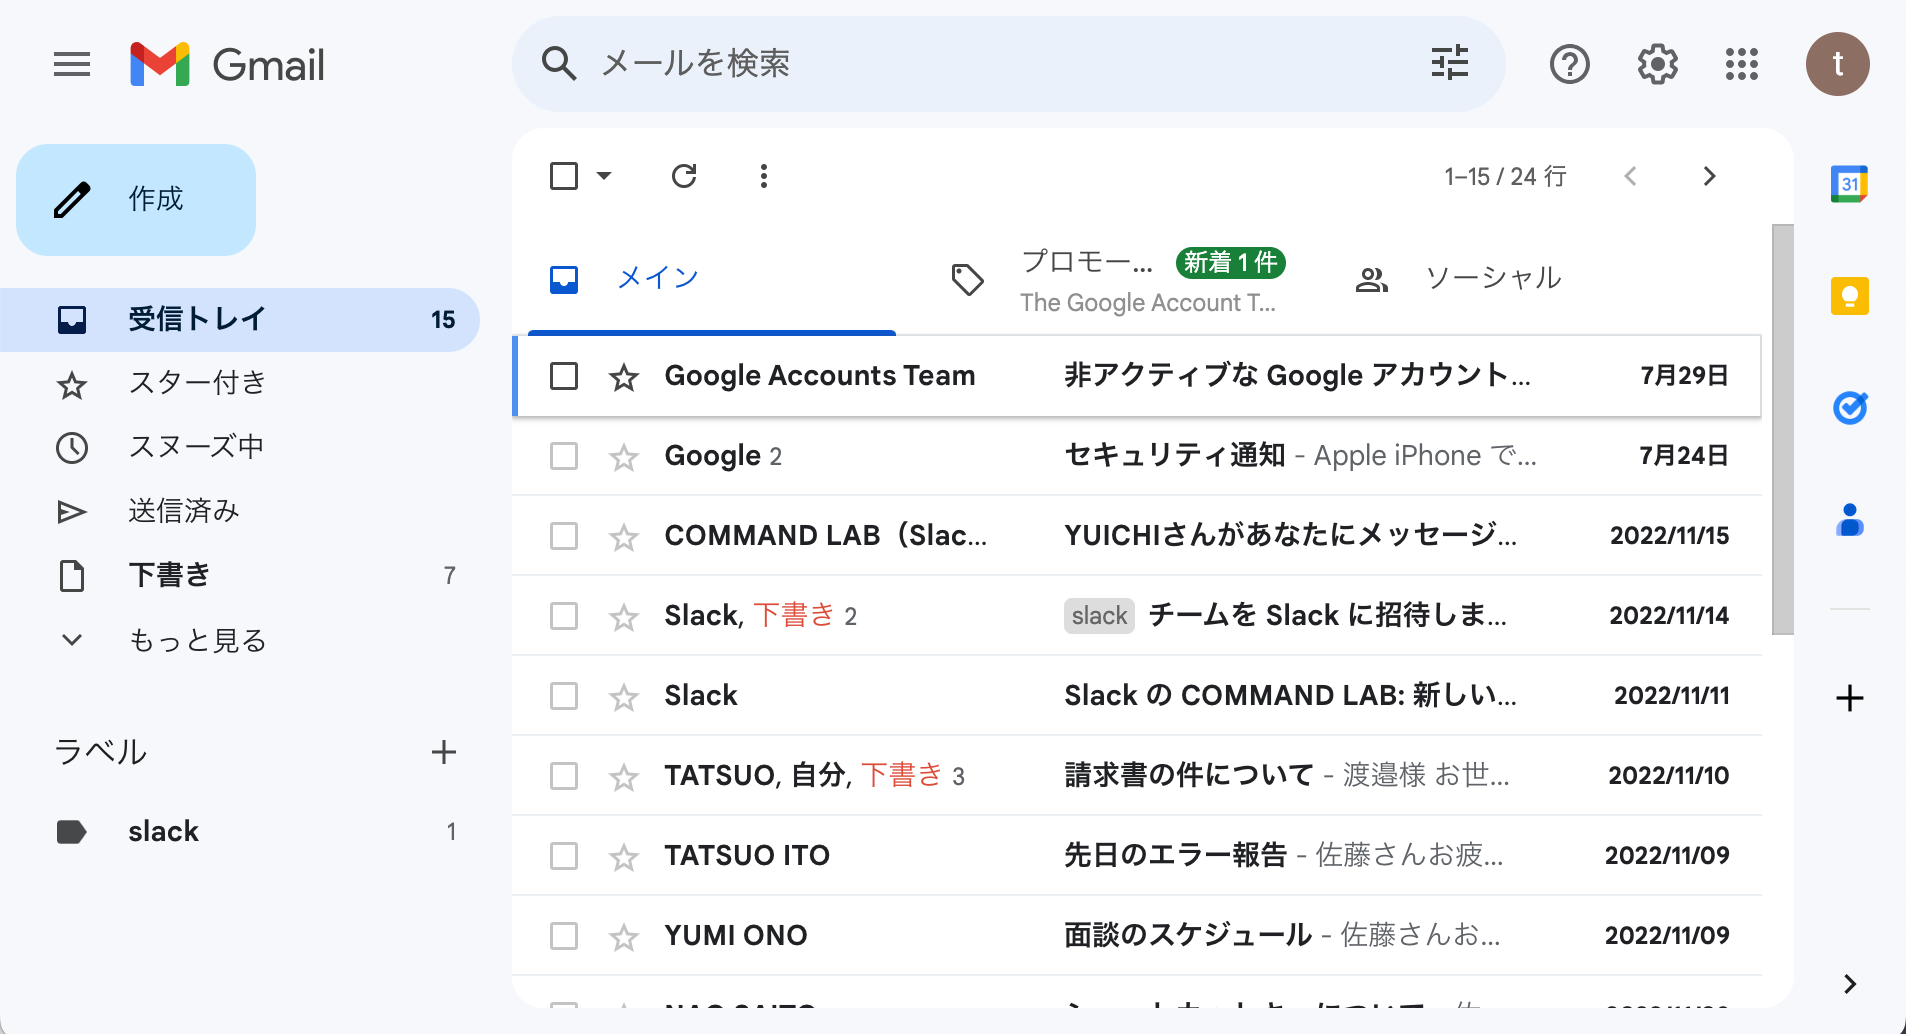Refresh the inbox
This screenshot has height=1034, width=1906.
point(684,176)
